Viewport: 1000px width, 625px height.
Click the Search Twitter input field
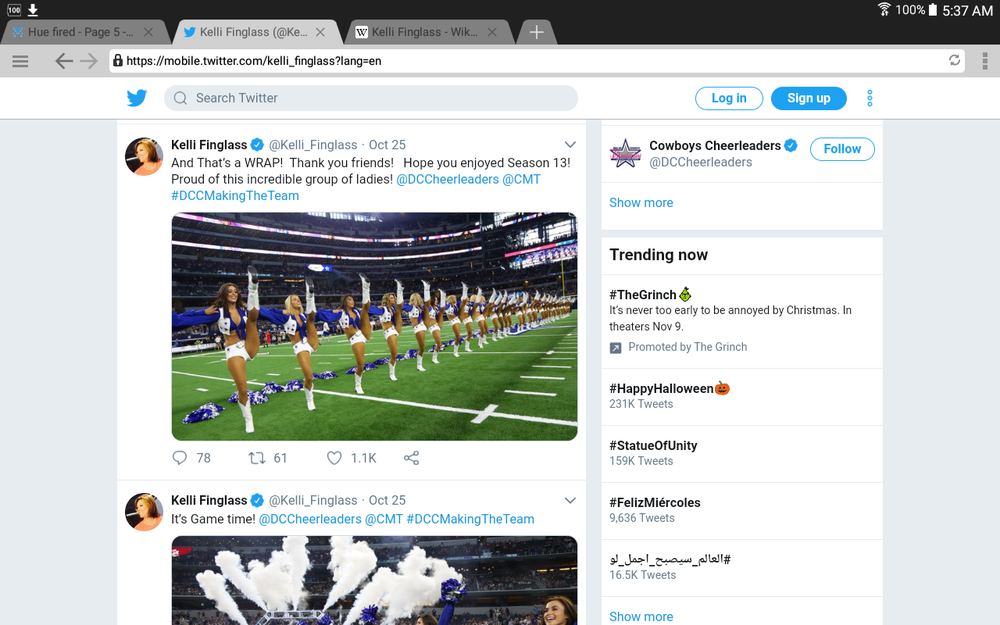coord(371,98)
